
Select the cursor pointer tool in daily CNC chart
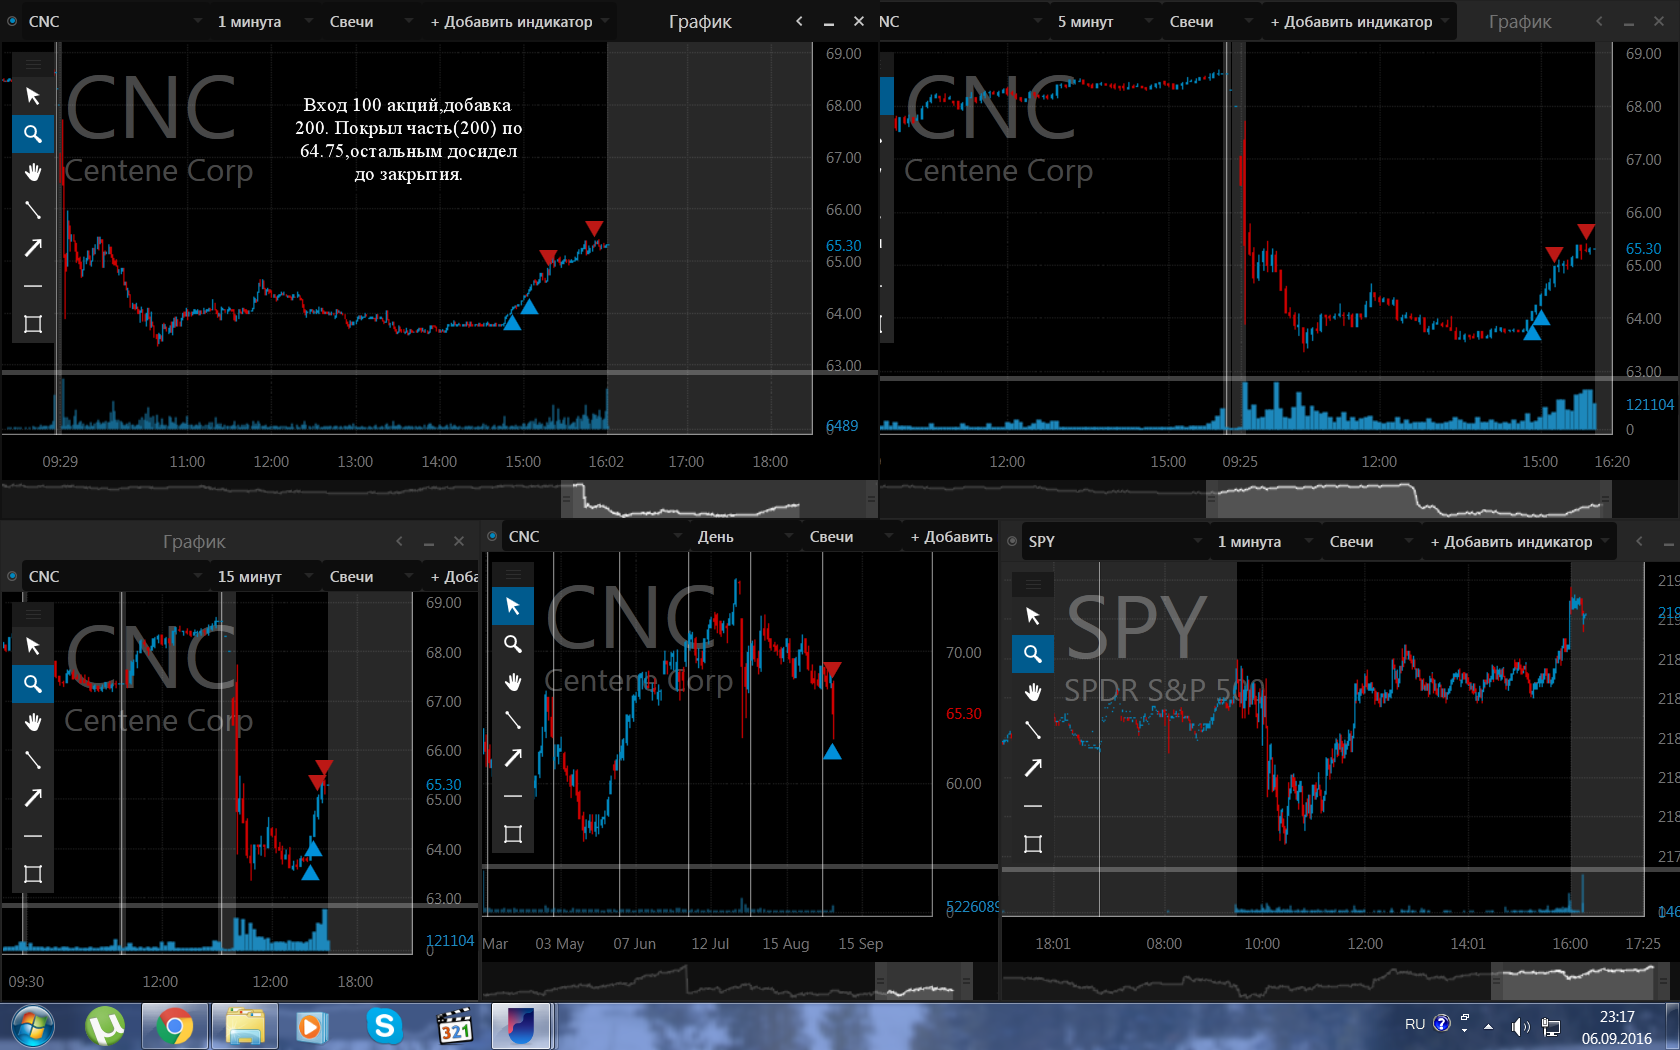coord(513,606)
